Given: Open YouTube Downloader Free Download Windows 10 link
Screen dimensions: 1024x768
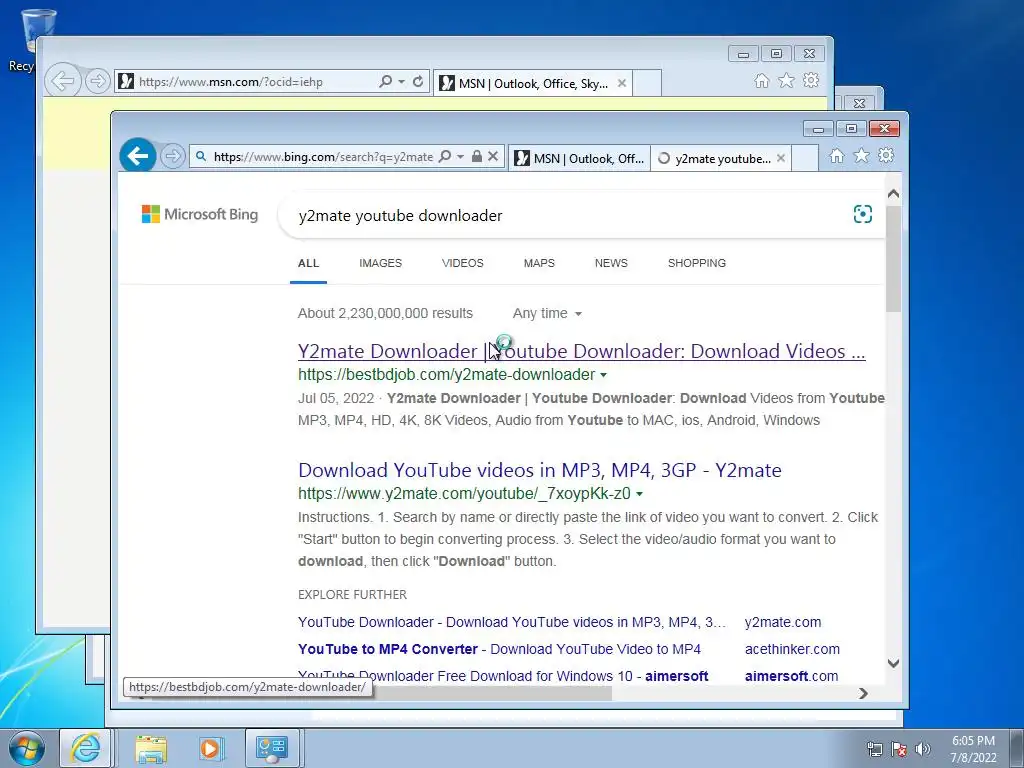Looking at the screenshot, I should pos(503,676).
